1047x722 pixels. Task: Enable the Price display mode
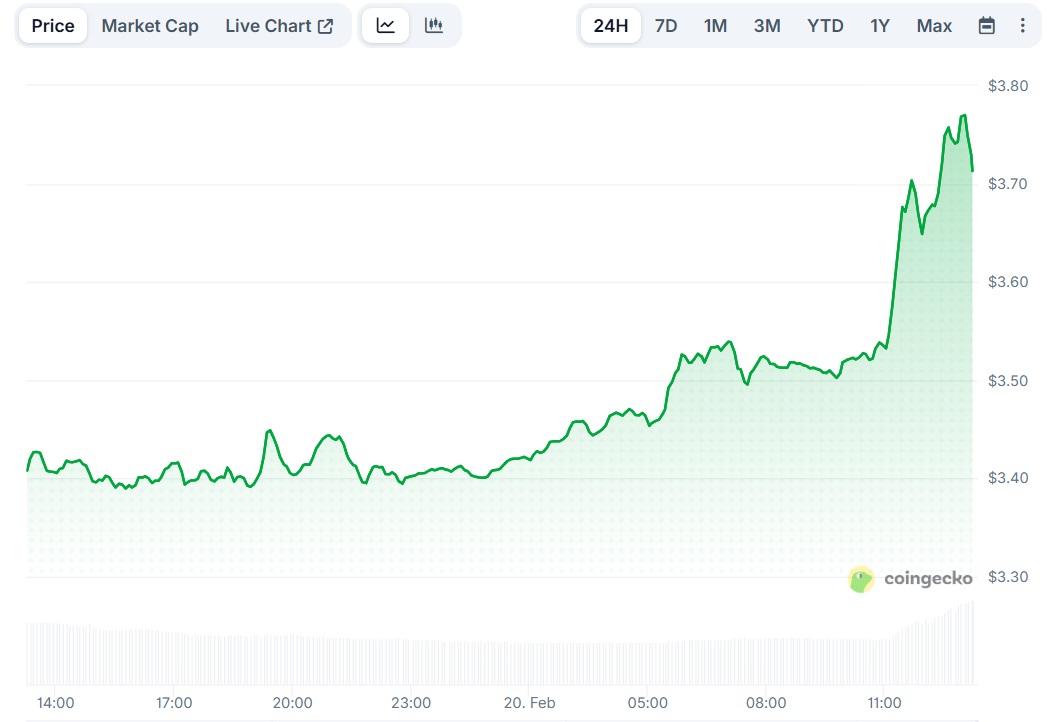point(52,25)
